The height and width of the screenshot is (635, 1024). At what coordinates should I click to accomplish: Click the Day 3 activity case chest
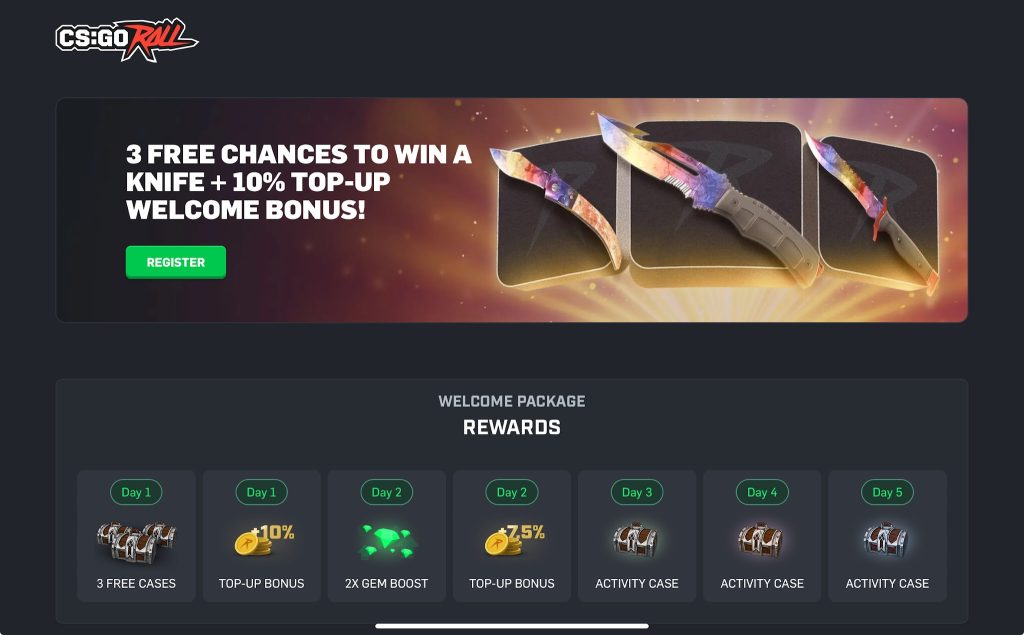coord(636,540)
